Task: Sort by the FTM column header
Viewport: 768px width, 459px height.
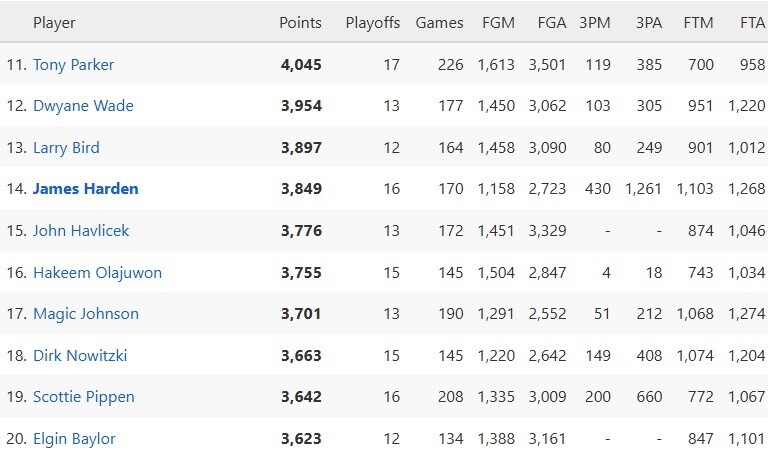Action: pyautogui.click(x=698, y=23)
